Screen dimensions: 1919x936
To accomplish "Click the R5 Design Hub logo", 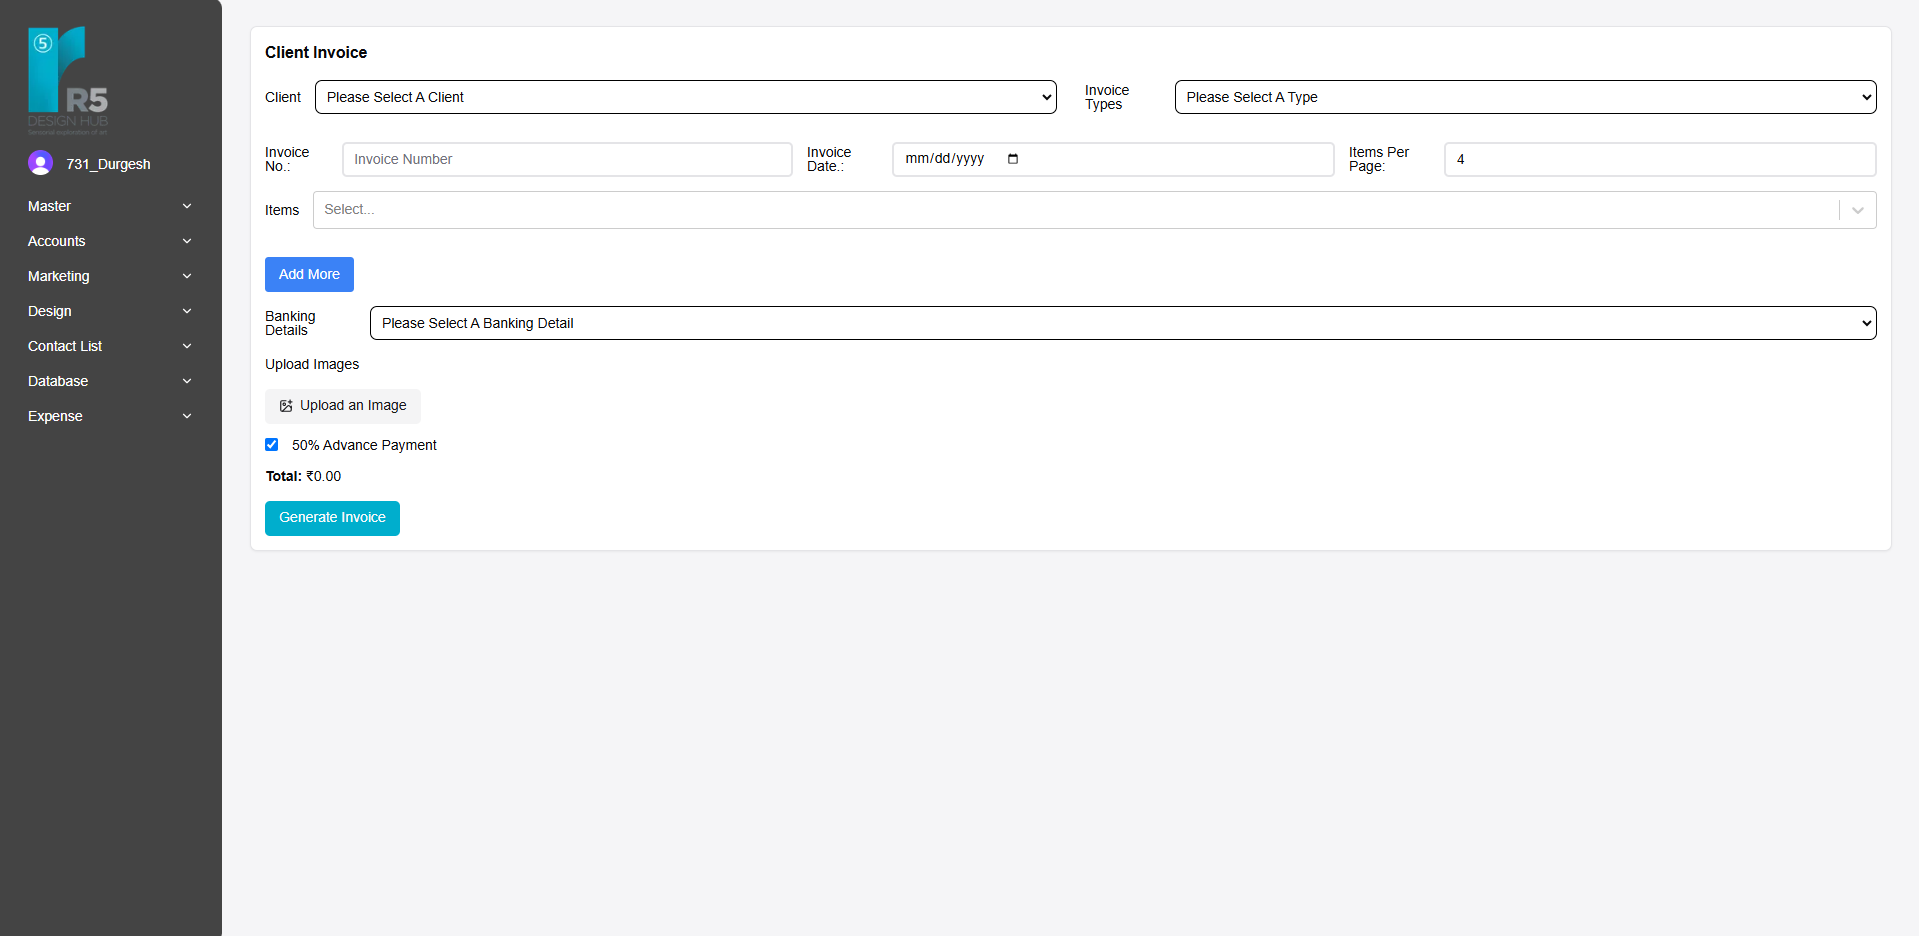I will pyautogui.click(x=68, y=80).
